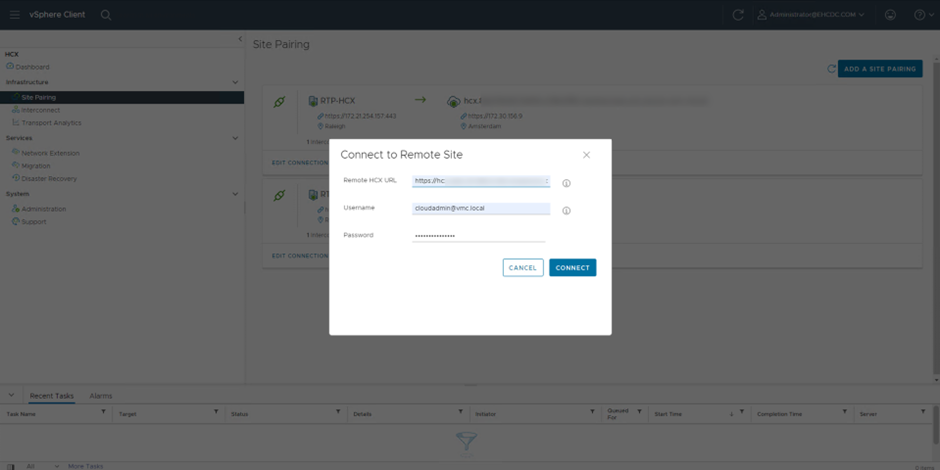This screenshot has height=470, width=940.
Task: Open Dashboard in the HCX sidebar
Action: tap(32, 67)
